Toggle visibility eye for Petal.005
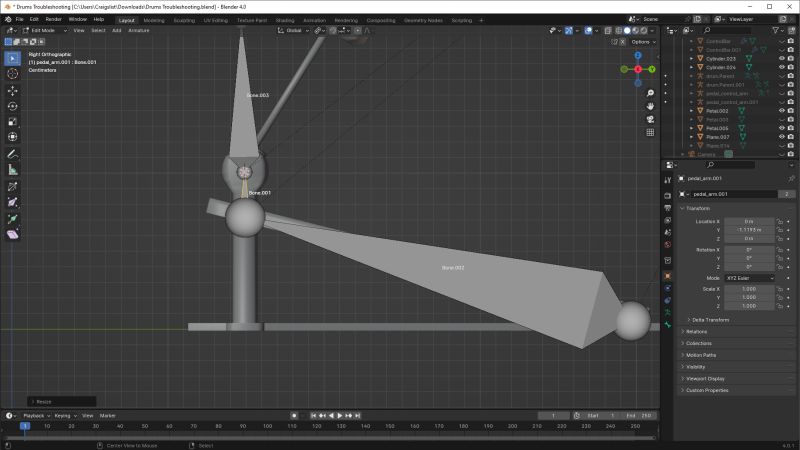The height and width of the screenshot is (450, 800). [x=782, y=128]
